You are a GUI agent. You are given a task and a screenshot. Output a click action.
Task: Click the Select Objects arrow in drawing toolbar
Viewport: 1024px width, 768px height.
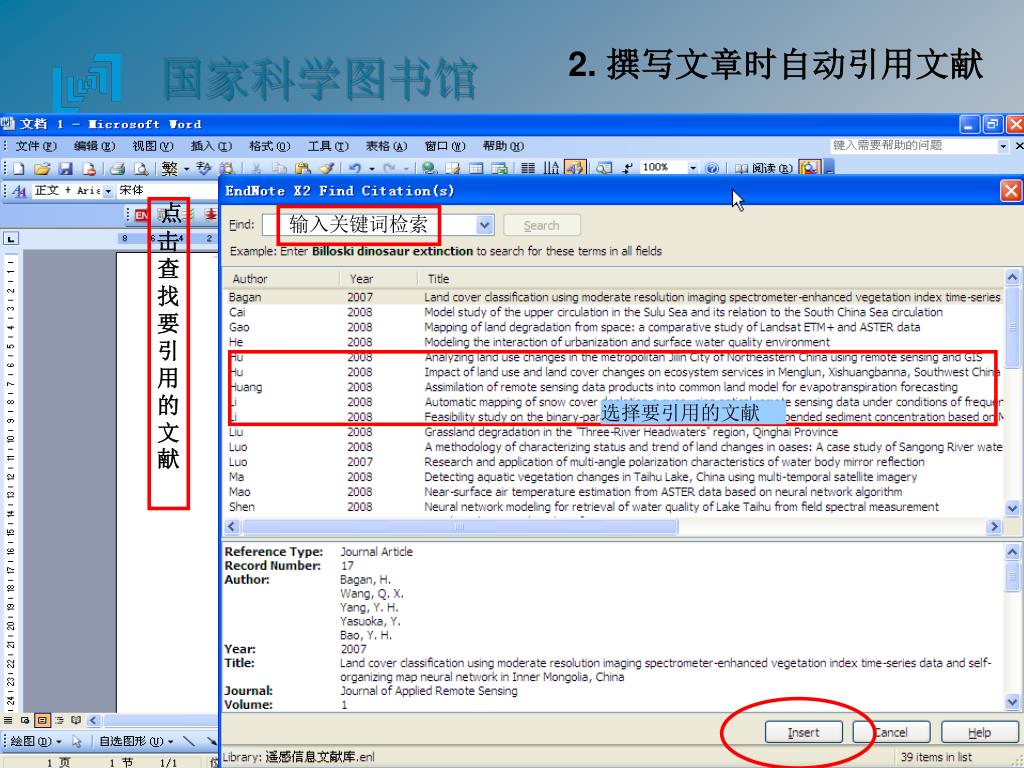click(77, 741)
